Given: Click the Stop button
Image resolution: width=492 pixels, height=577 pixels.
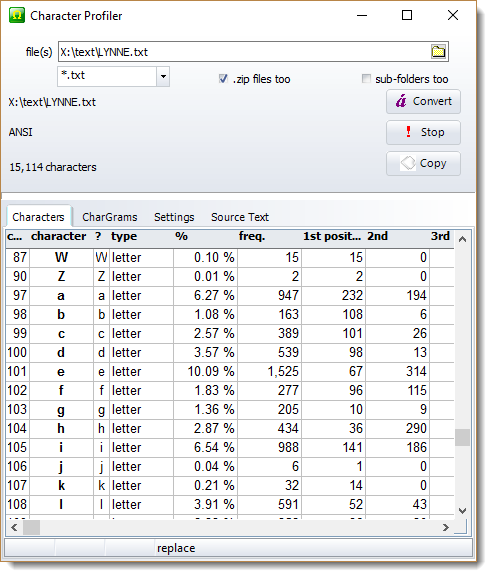Looking at the screenshot, I should [x=423, y=132].
